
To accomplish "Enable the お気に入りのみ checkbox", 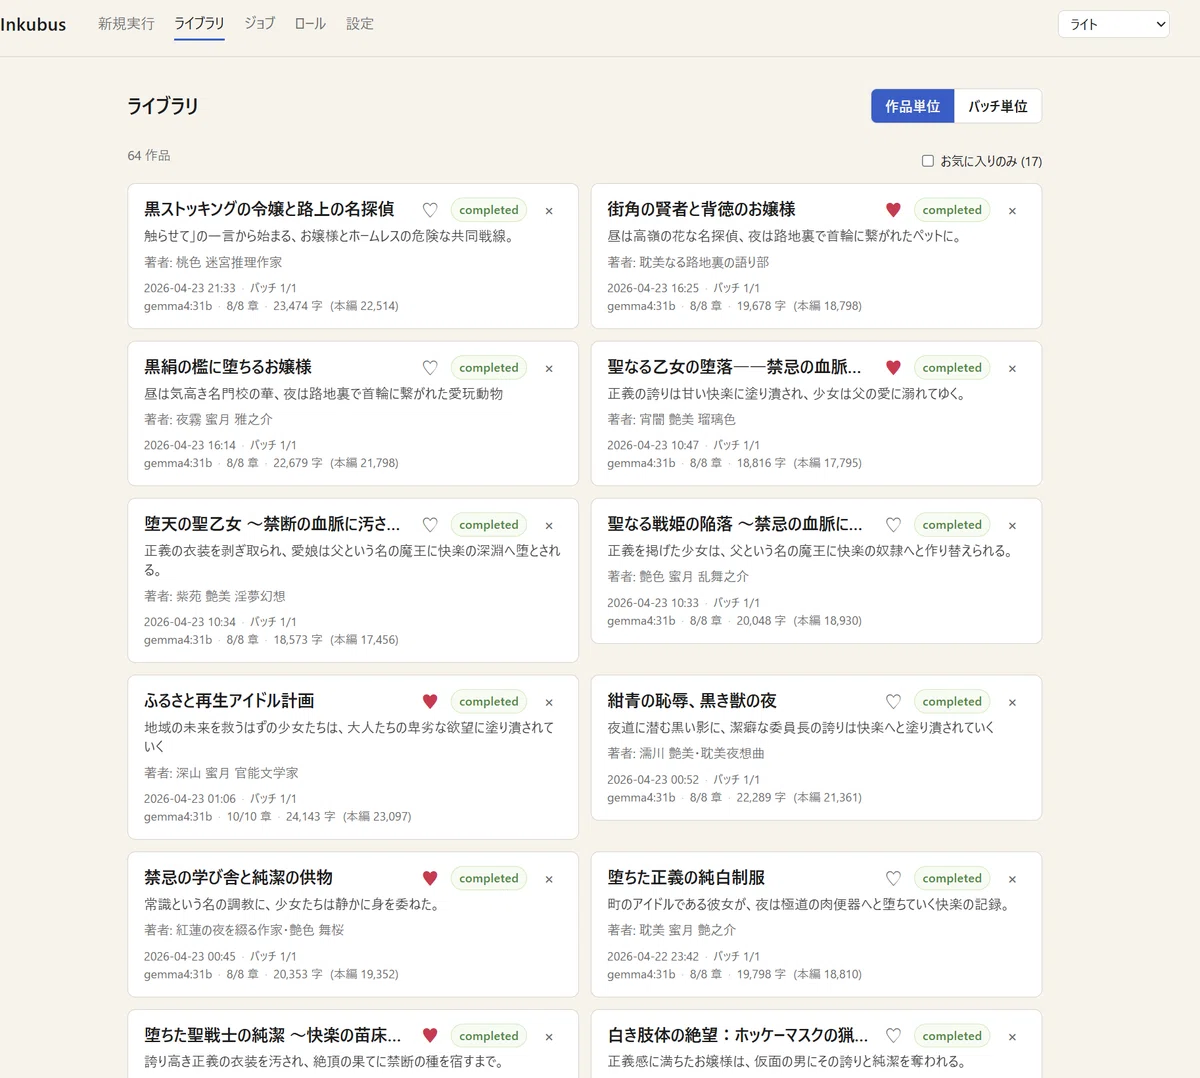I will point(928,161).
